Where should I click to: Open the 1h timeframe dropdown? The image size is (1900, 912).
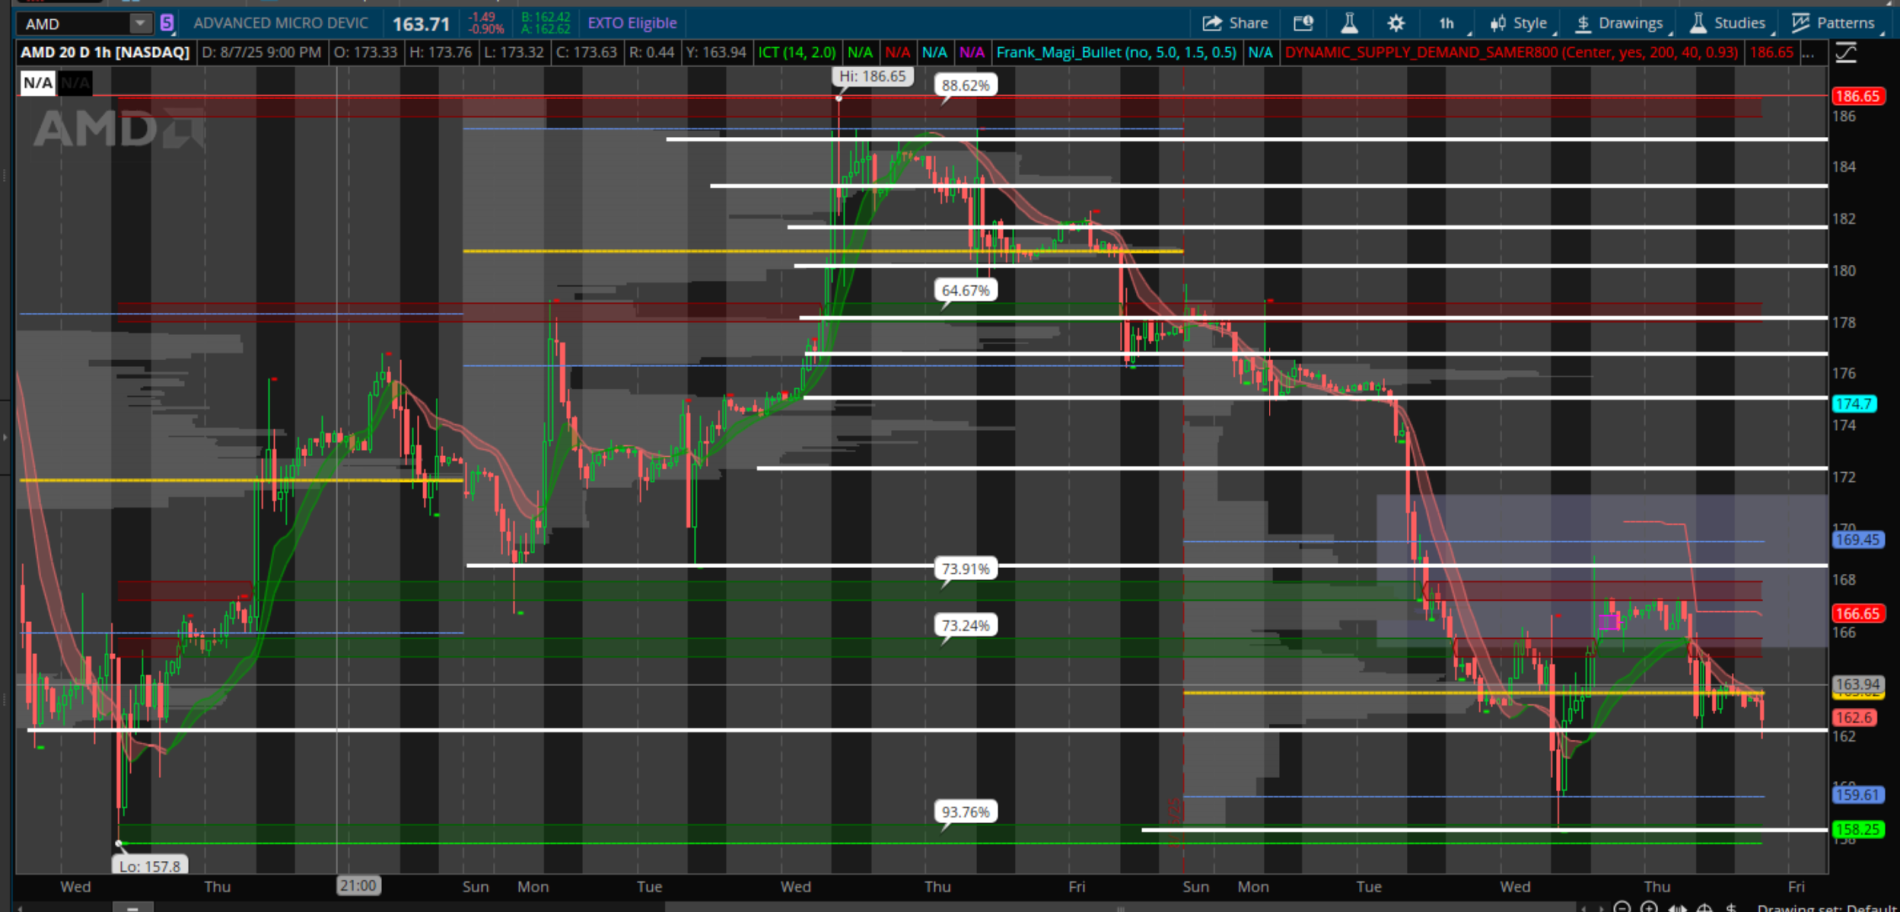tap(1447, 23)
